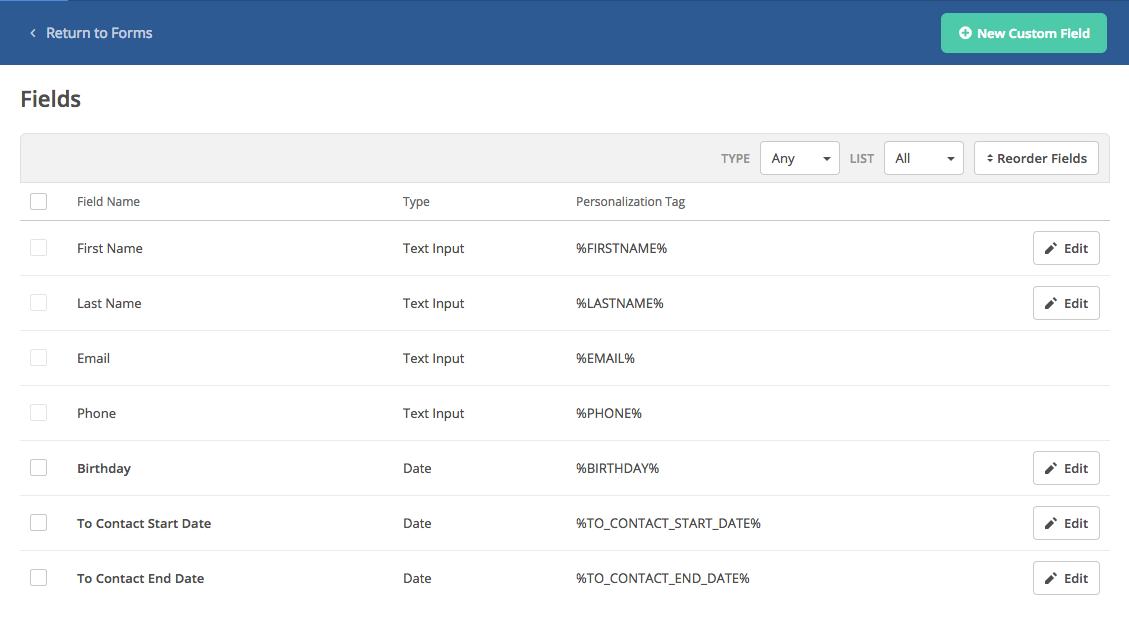Click the Reorder Fields button

click(1036, 158)
